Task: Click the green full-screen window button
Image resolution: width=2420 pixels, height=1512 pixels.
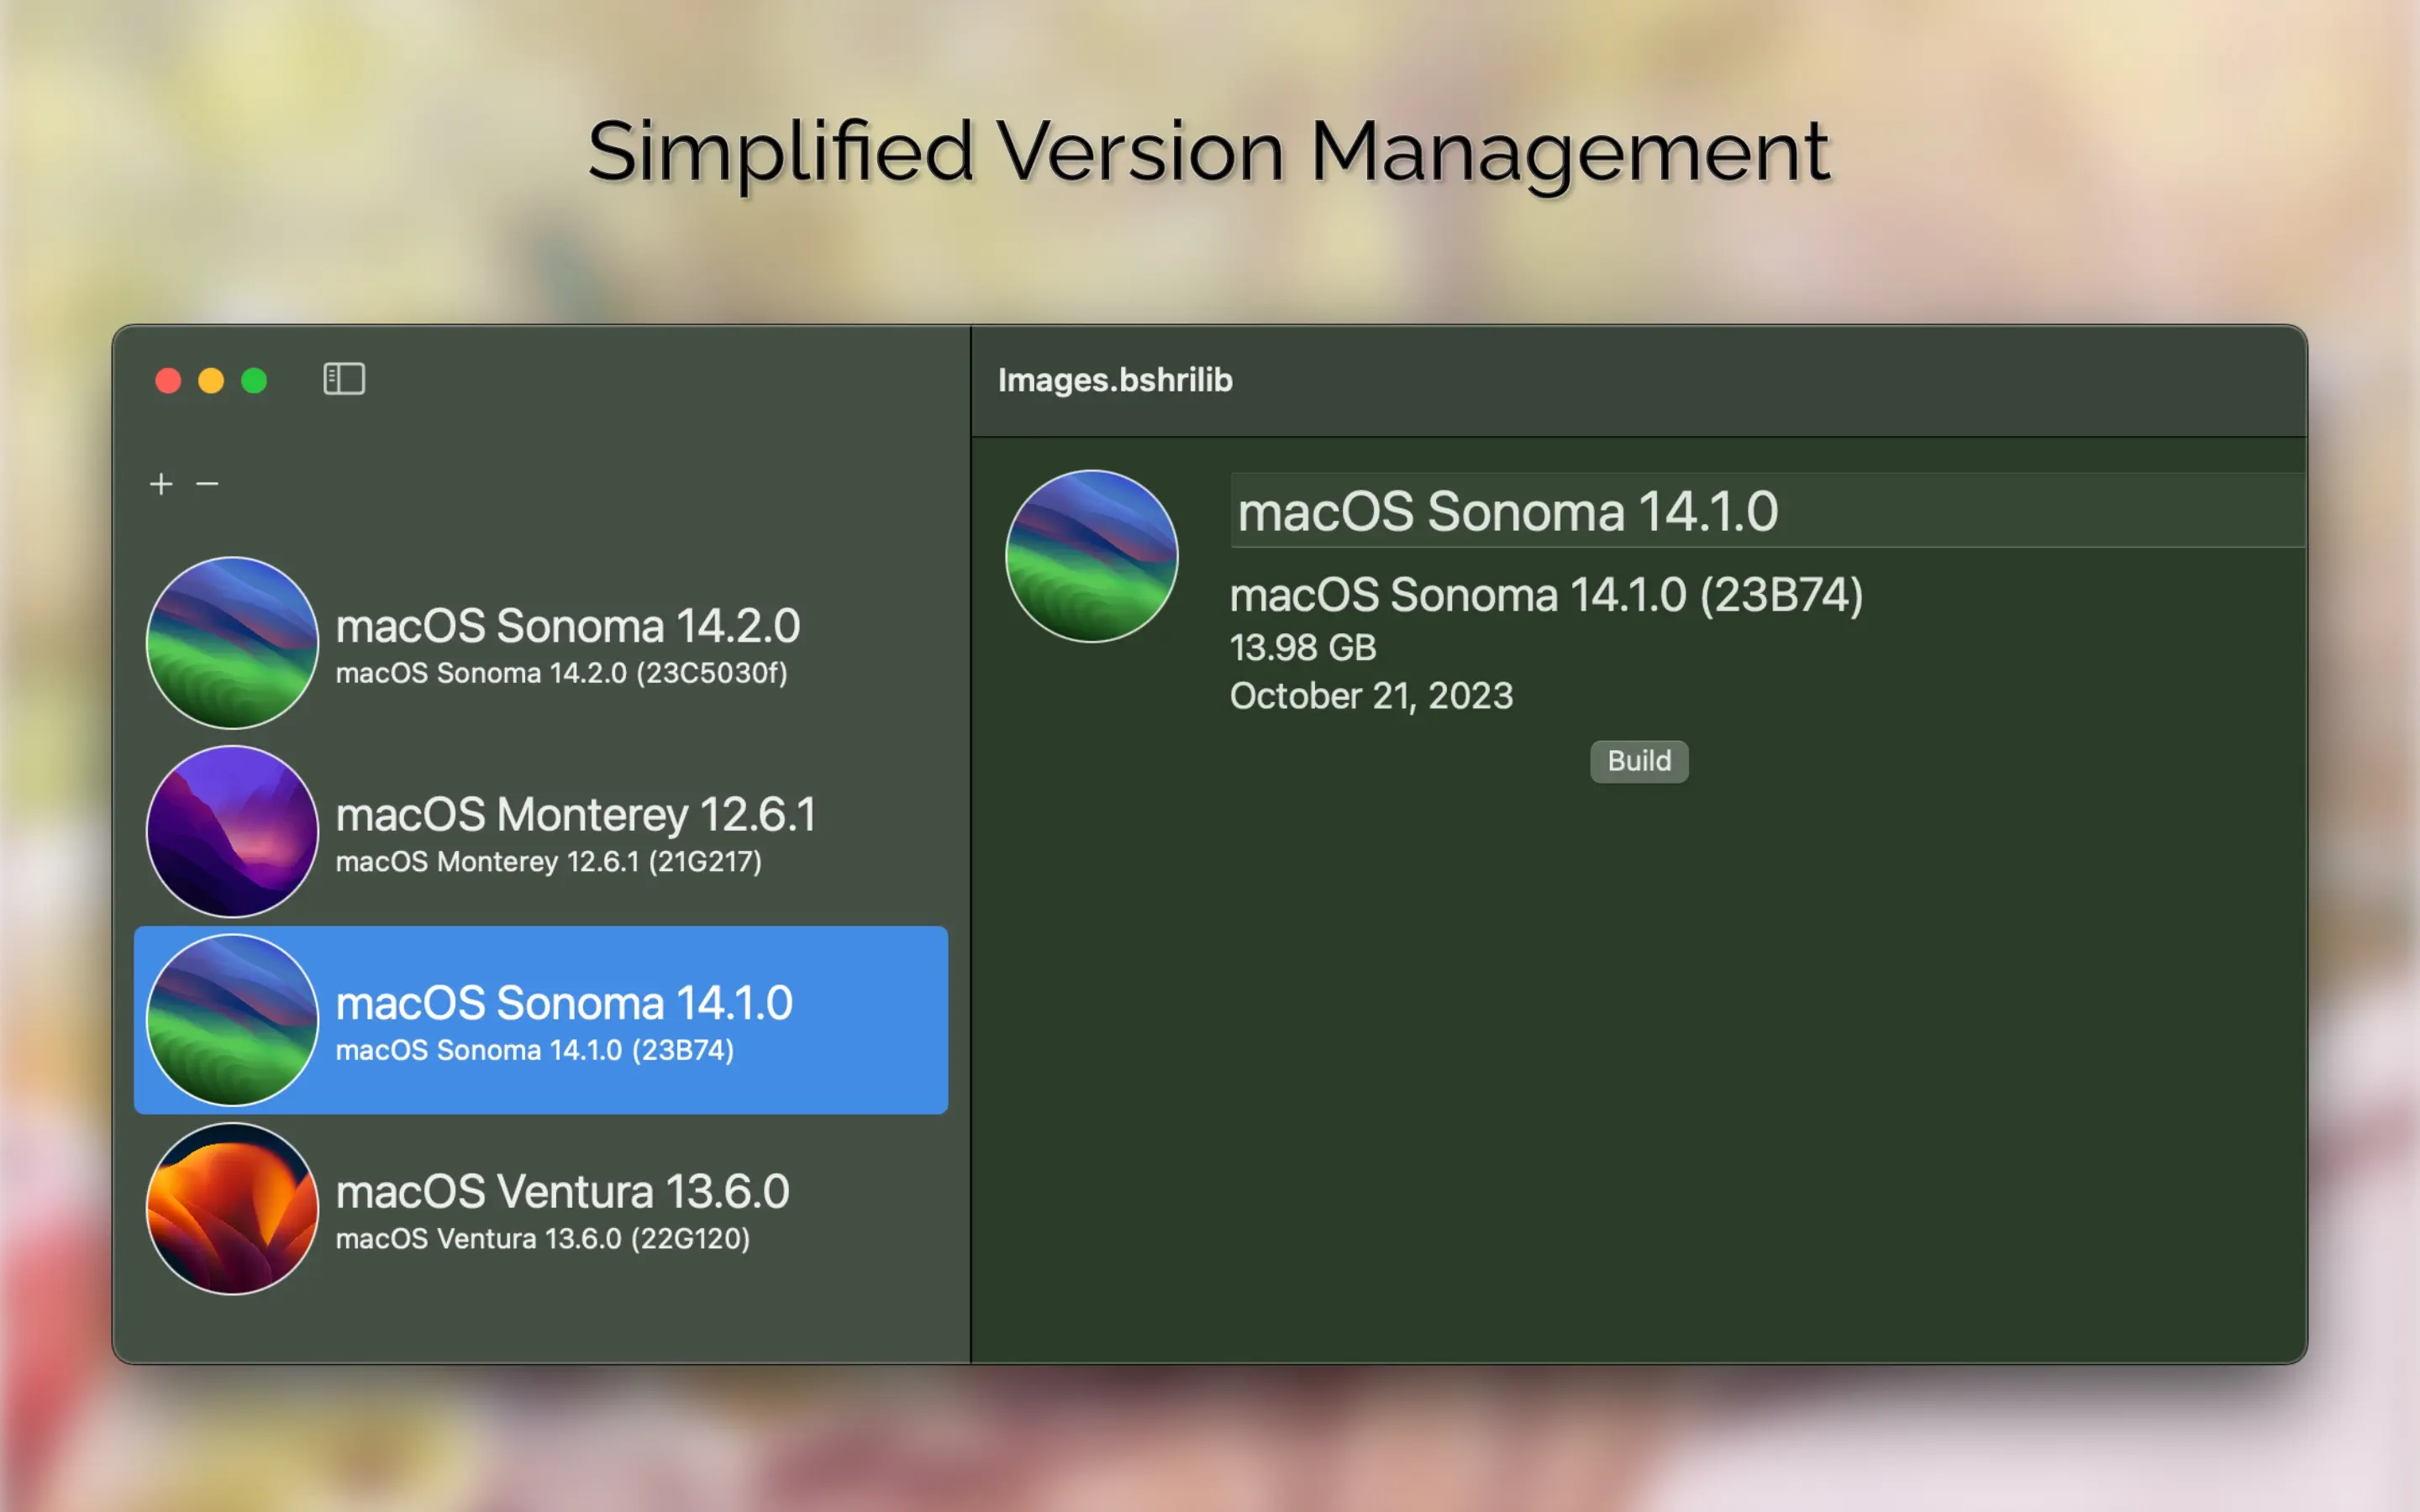Action: click(x=254, y=381)
